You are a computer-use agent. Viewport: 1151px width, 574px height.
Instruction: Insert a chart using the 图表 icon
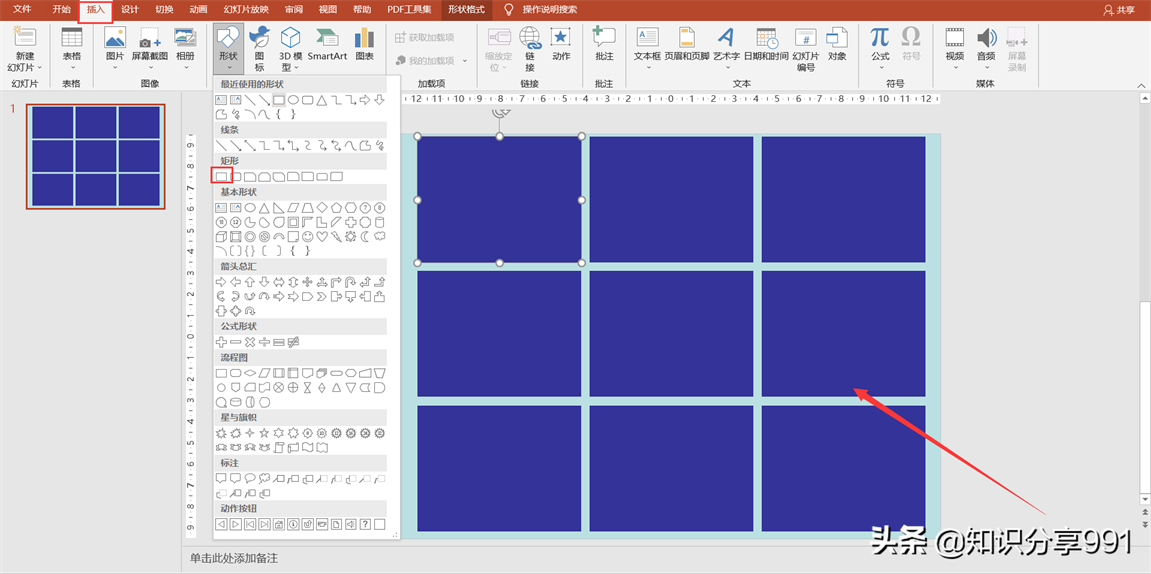(364, 44)
